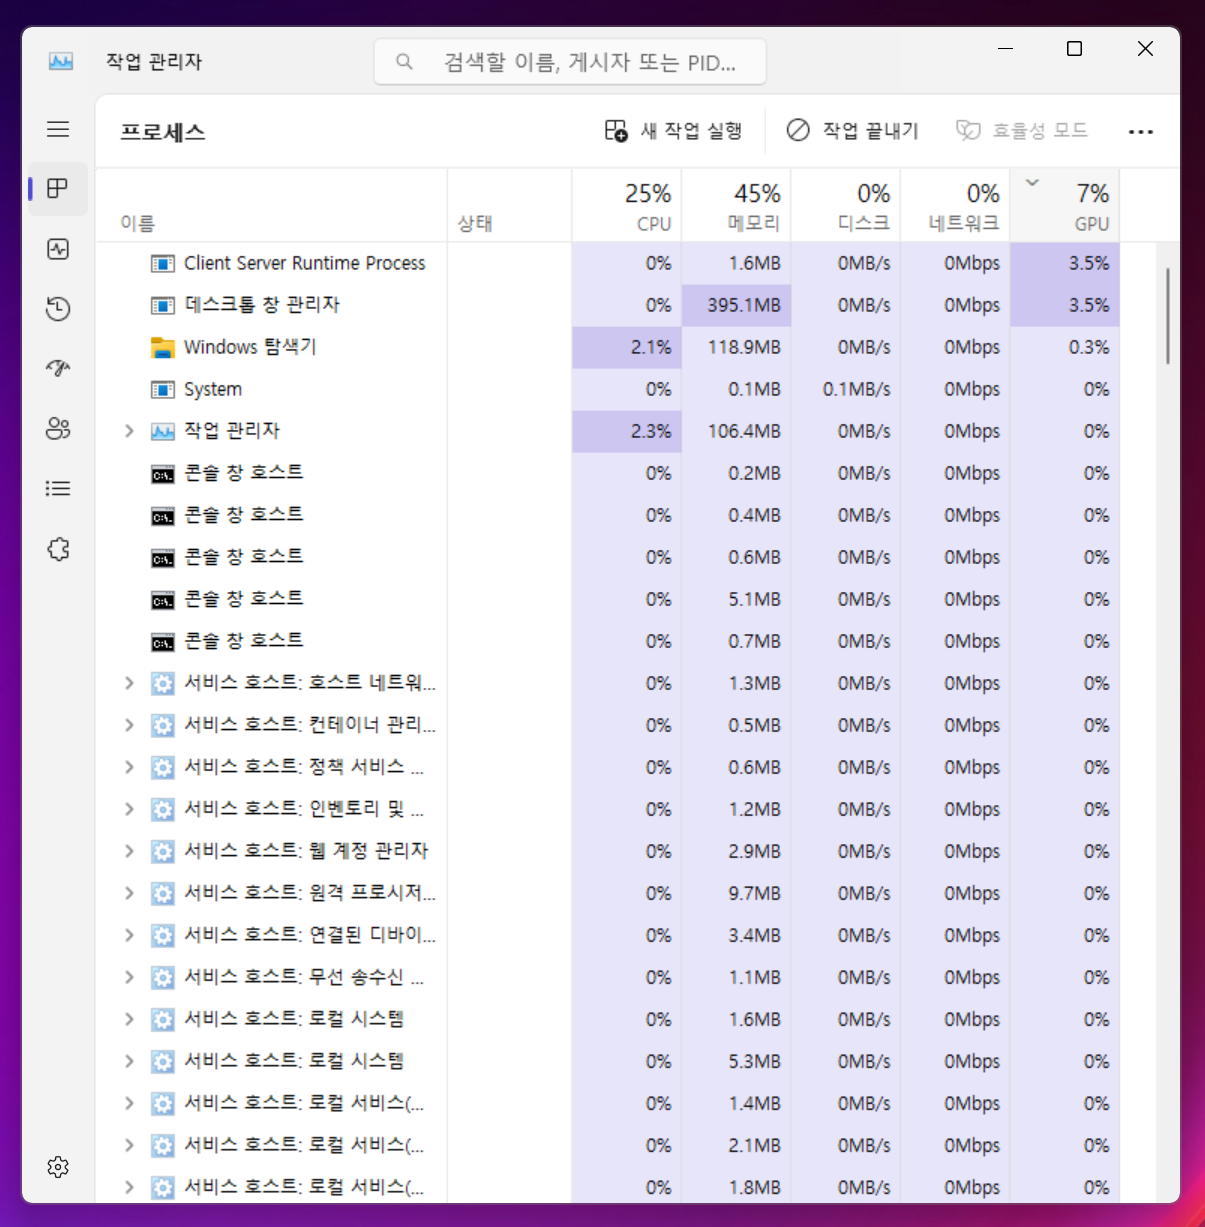The width and height of the screenshot is (1205, 1227).
Task: Click the Windows 탐색기 folder icon
Action: [x=162, y=347]
